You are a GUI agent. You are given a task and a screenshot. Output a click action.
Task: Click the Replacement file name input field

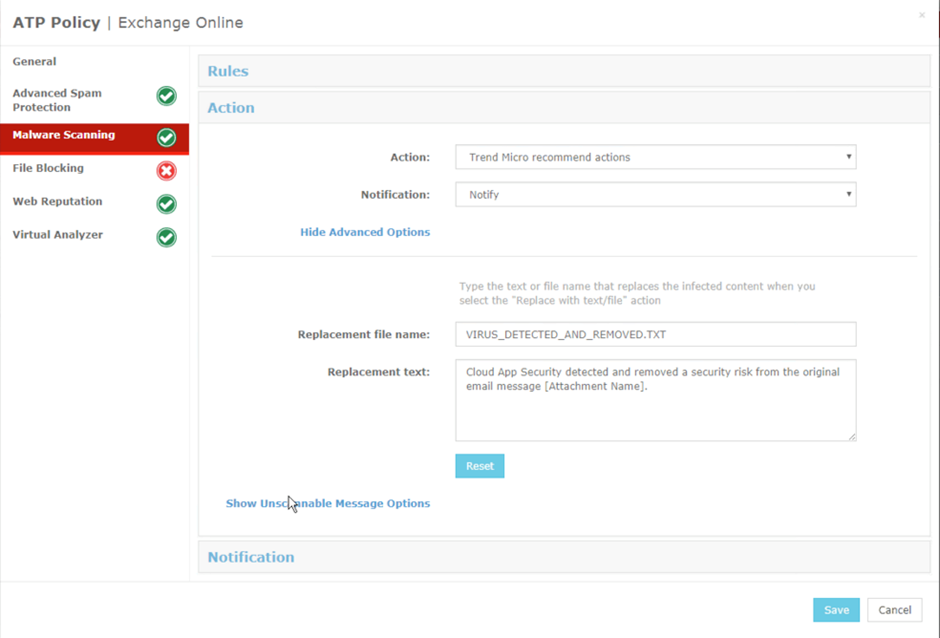(655, 334)
